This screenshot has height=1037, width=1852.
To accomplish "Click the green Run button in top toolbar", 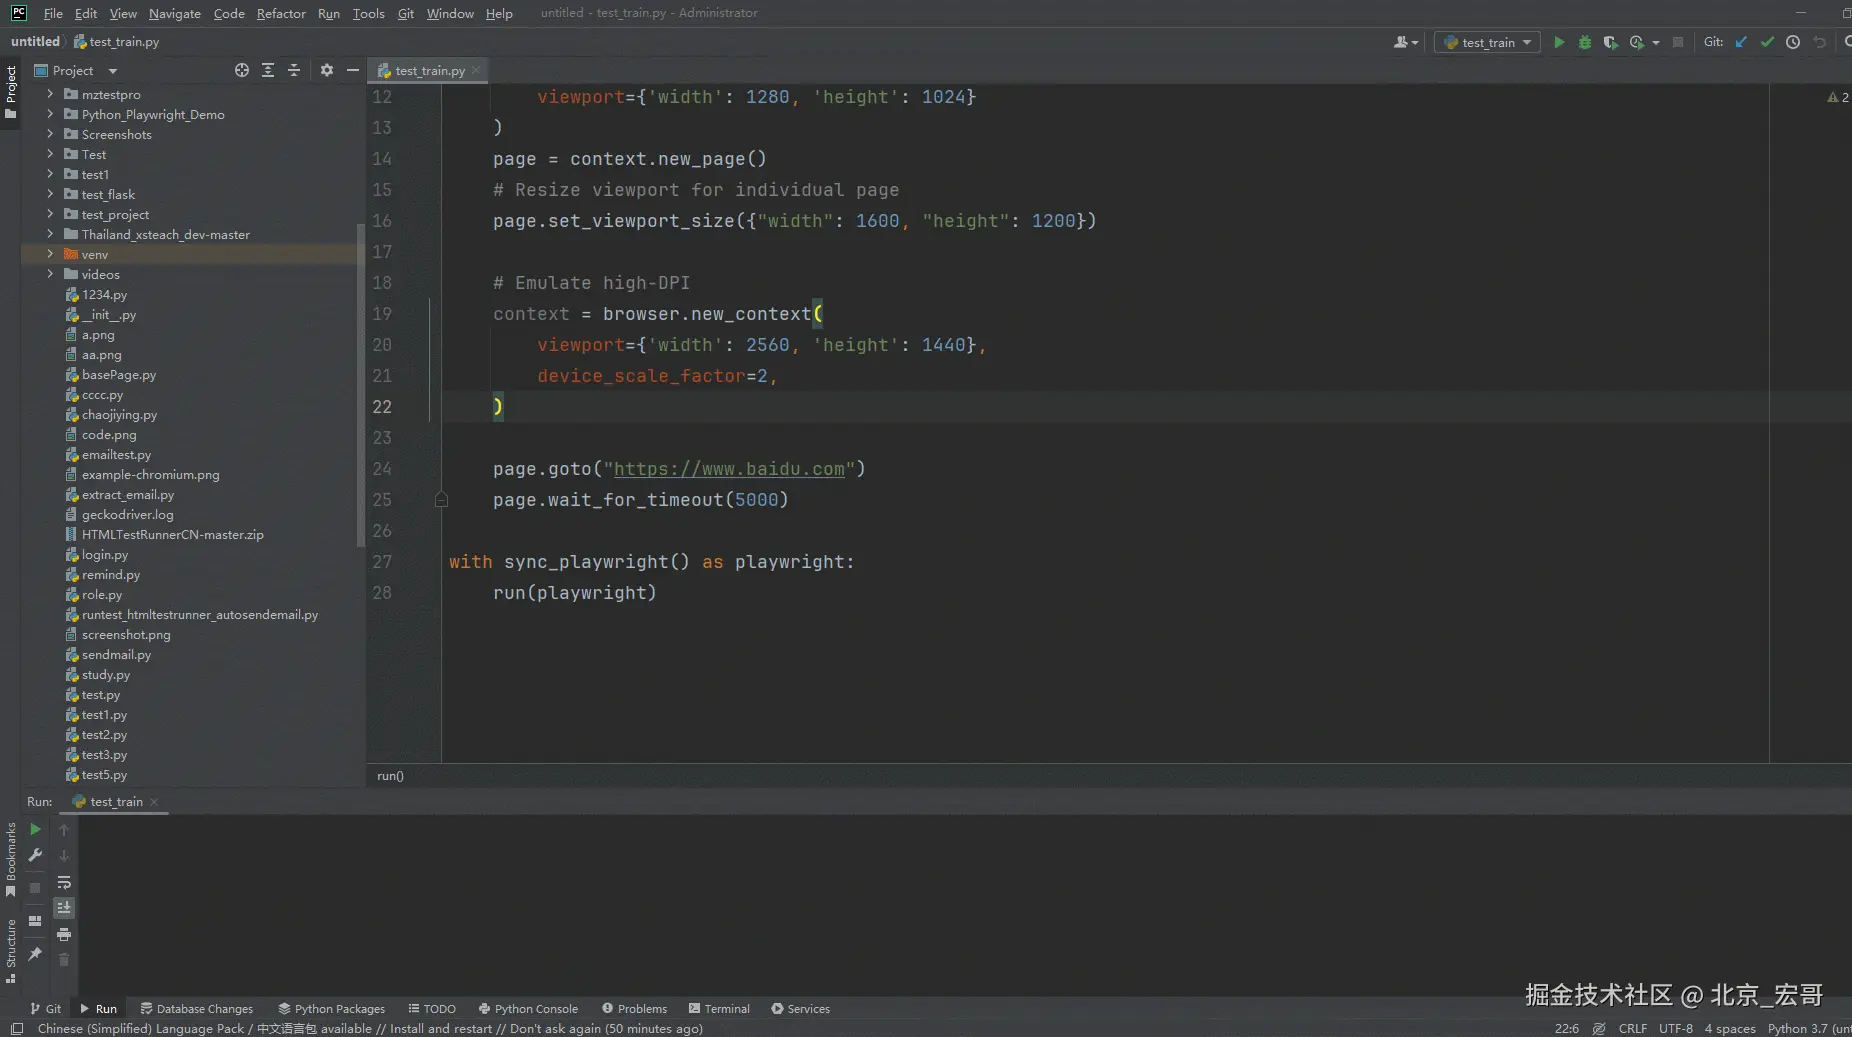I will (1558, 42).
